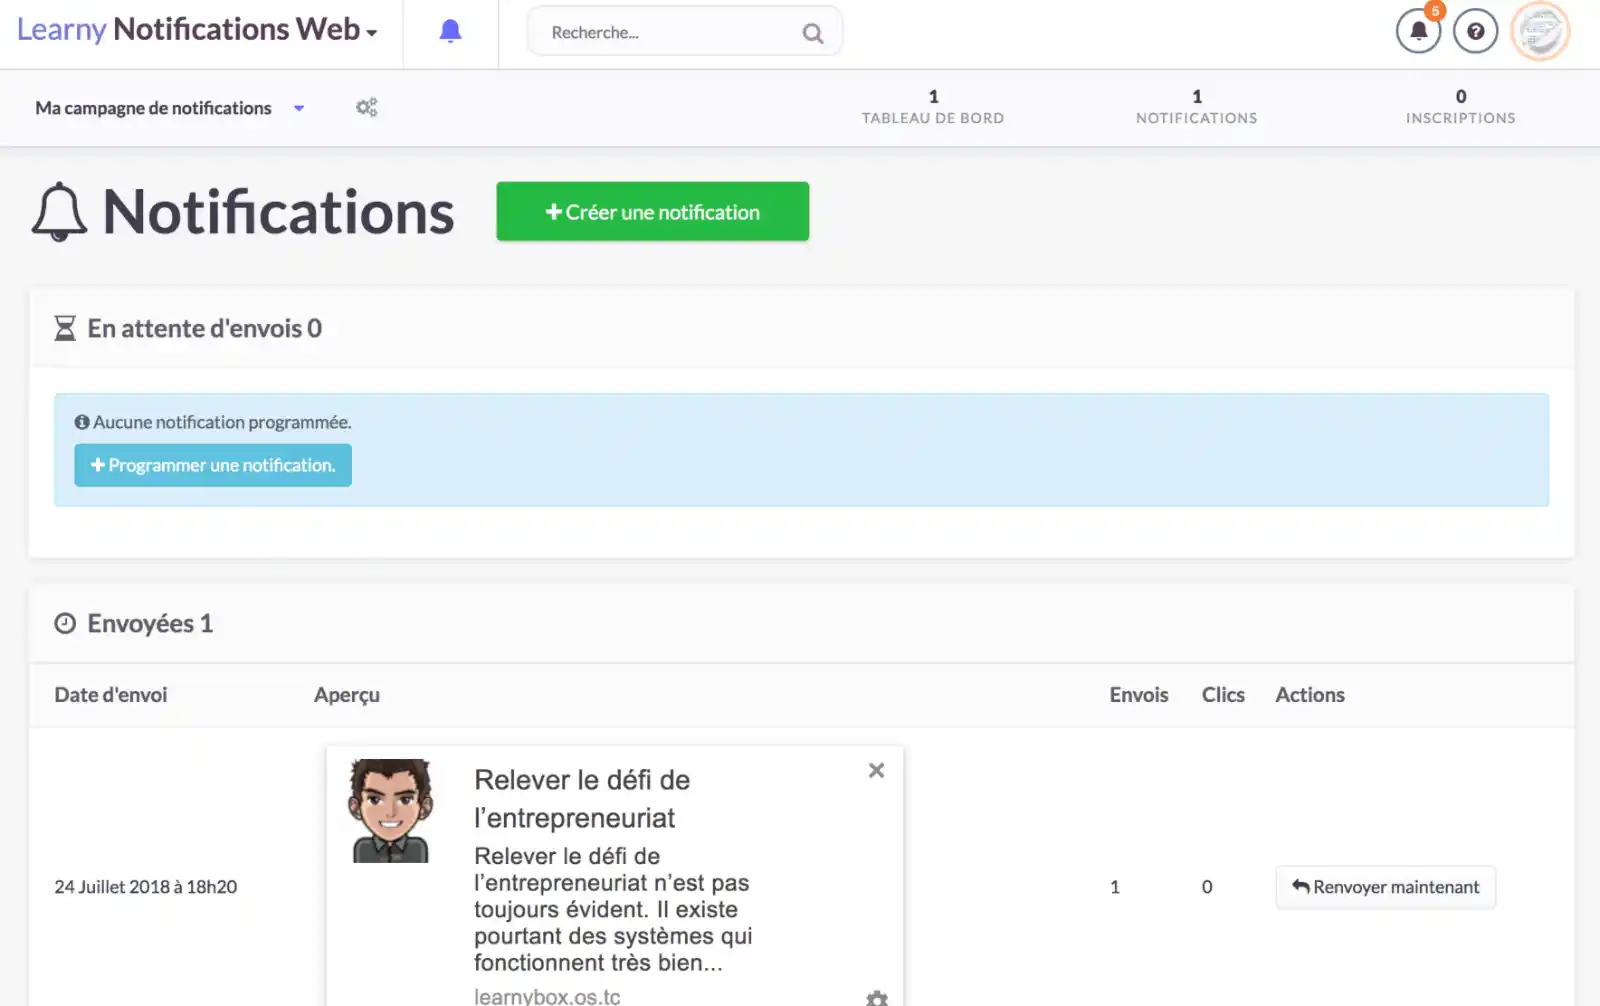Focus the Recherche search field
The width and height of the screenshot is (1600, 1006).
(x=684, y=32)
